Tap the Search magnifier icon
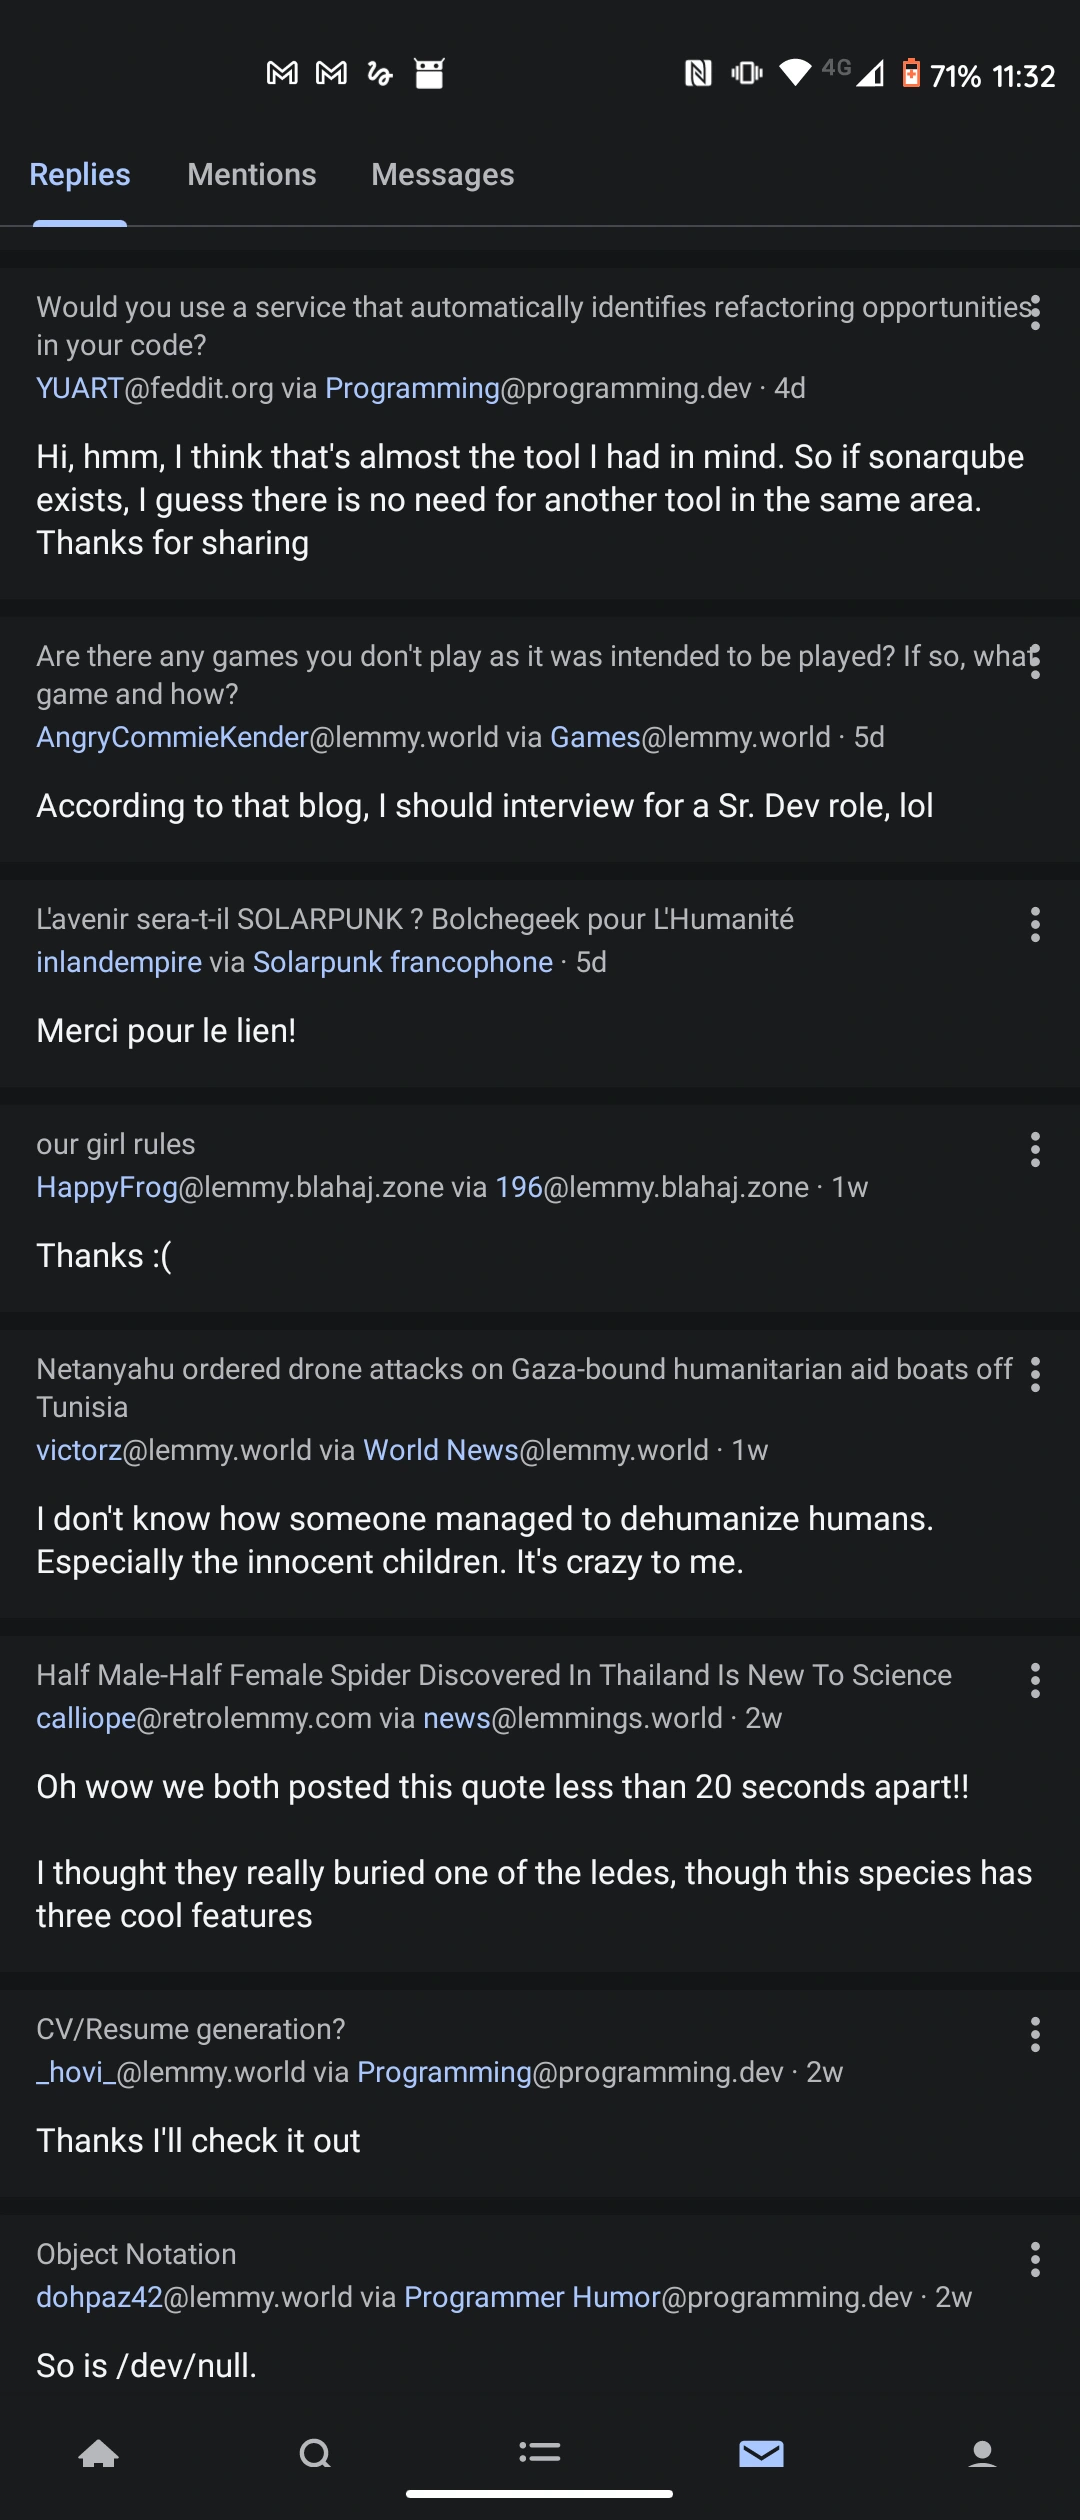Viewport: 1080px width, 2520px height. pos(315,2453)
